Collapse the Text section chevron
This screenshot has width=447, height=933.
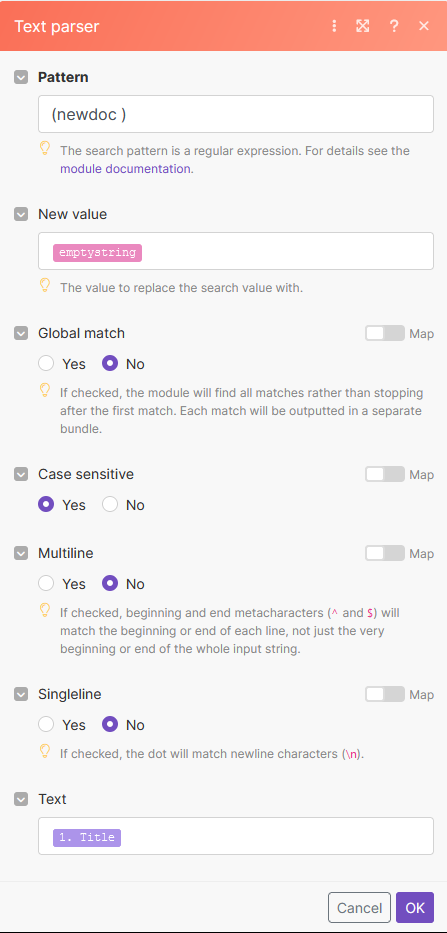coord(21,799)
